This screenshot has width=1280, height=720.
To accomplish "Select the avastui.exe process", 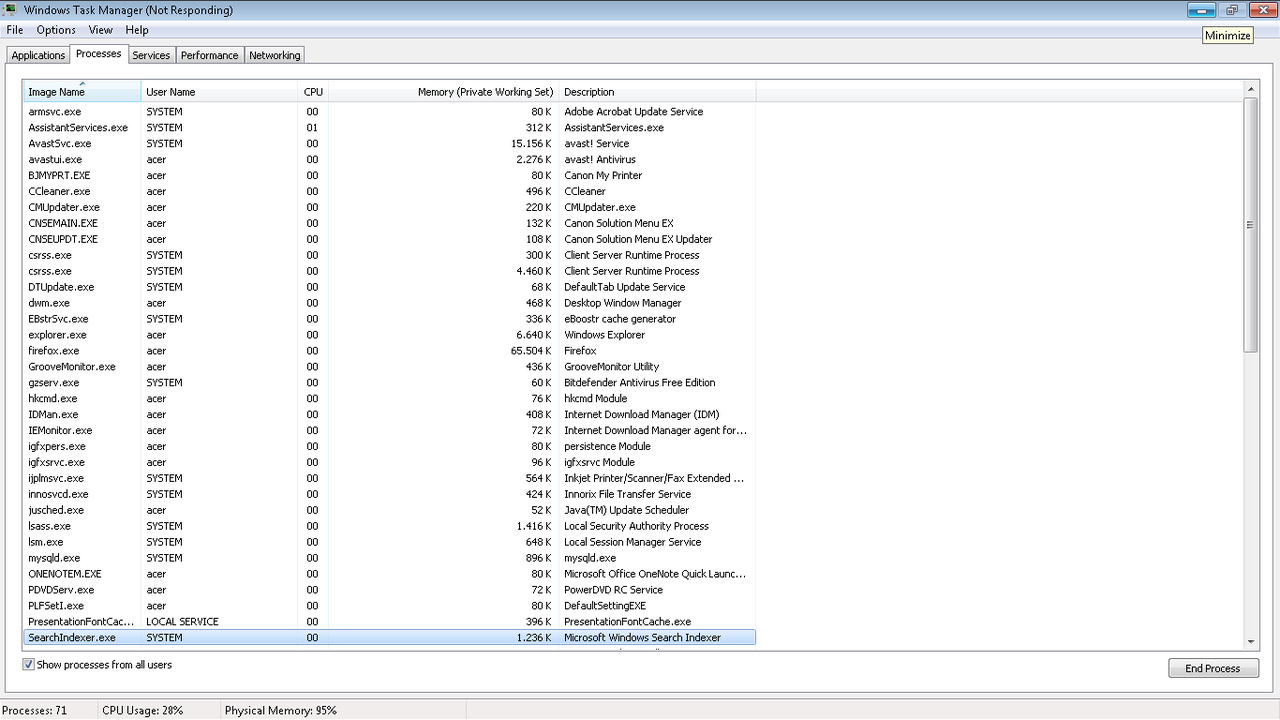I will click(390, 159).
